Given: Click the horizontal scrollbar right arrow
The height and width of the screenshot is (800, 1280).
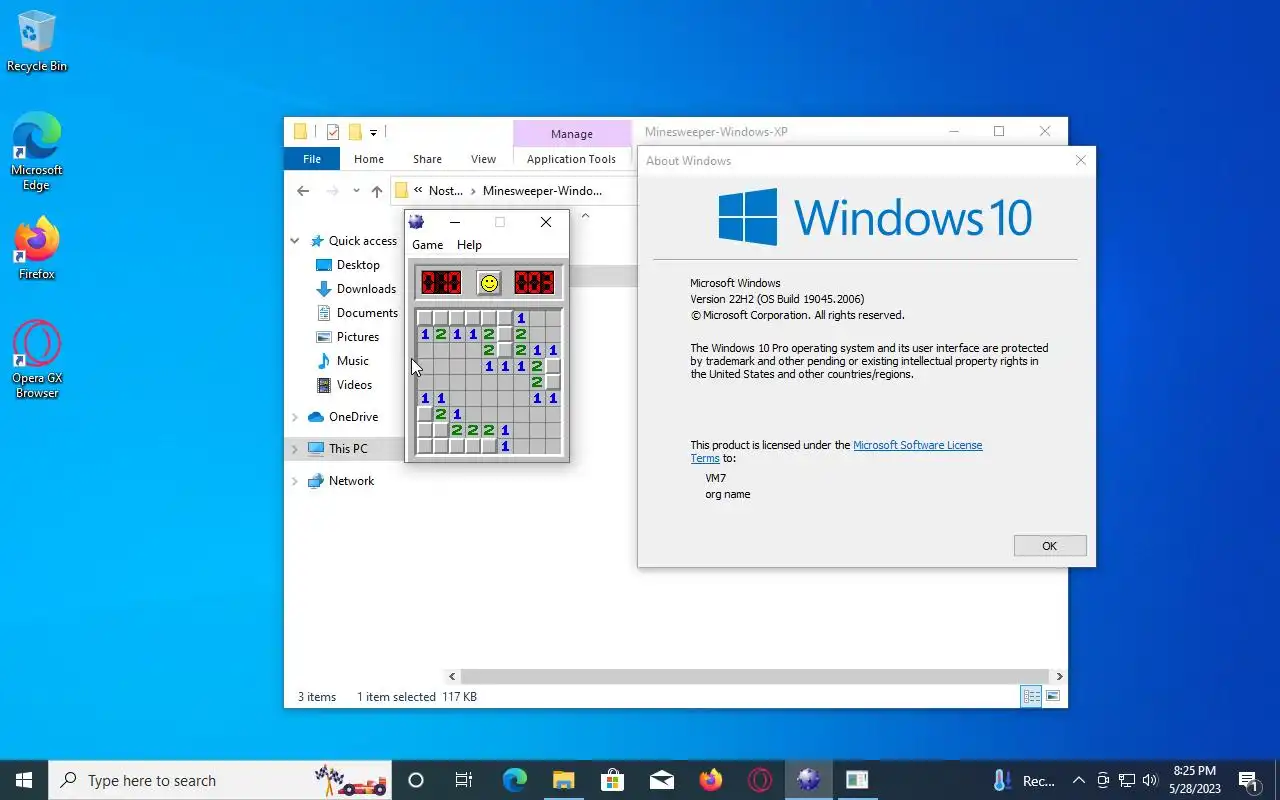Looking at the screenshot, I should [x=1059, y=677].
